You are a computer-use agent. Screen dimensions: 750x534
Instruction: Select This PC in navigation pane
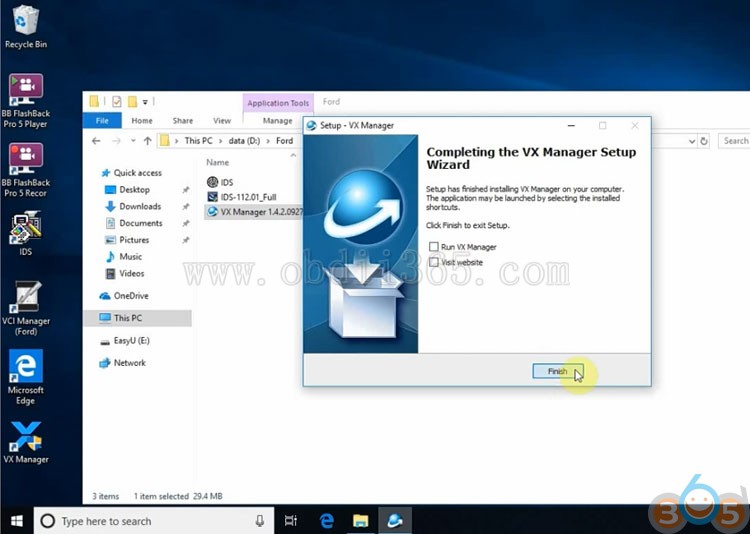(x=138, y=318)
